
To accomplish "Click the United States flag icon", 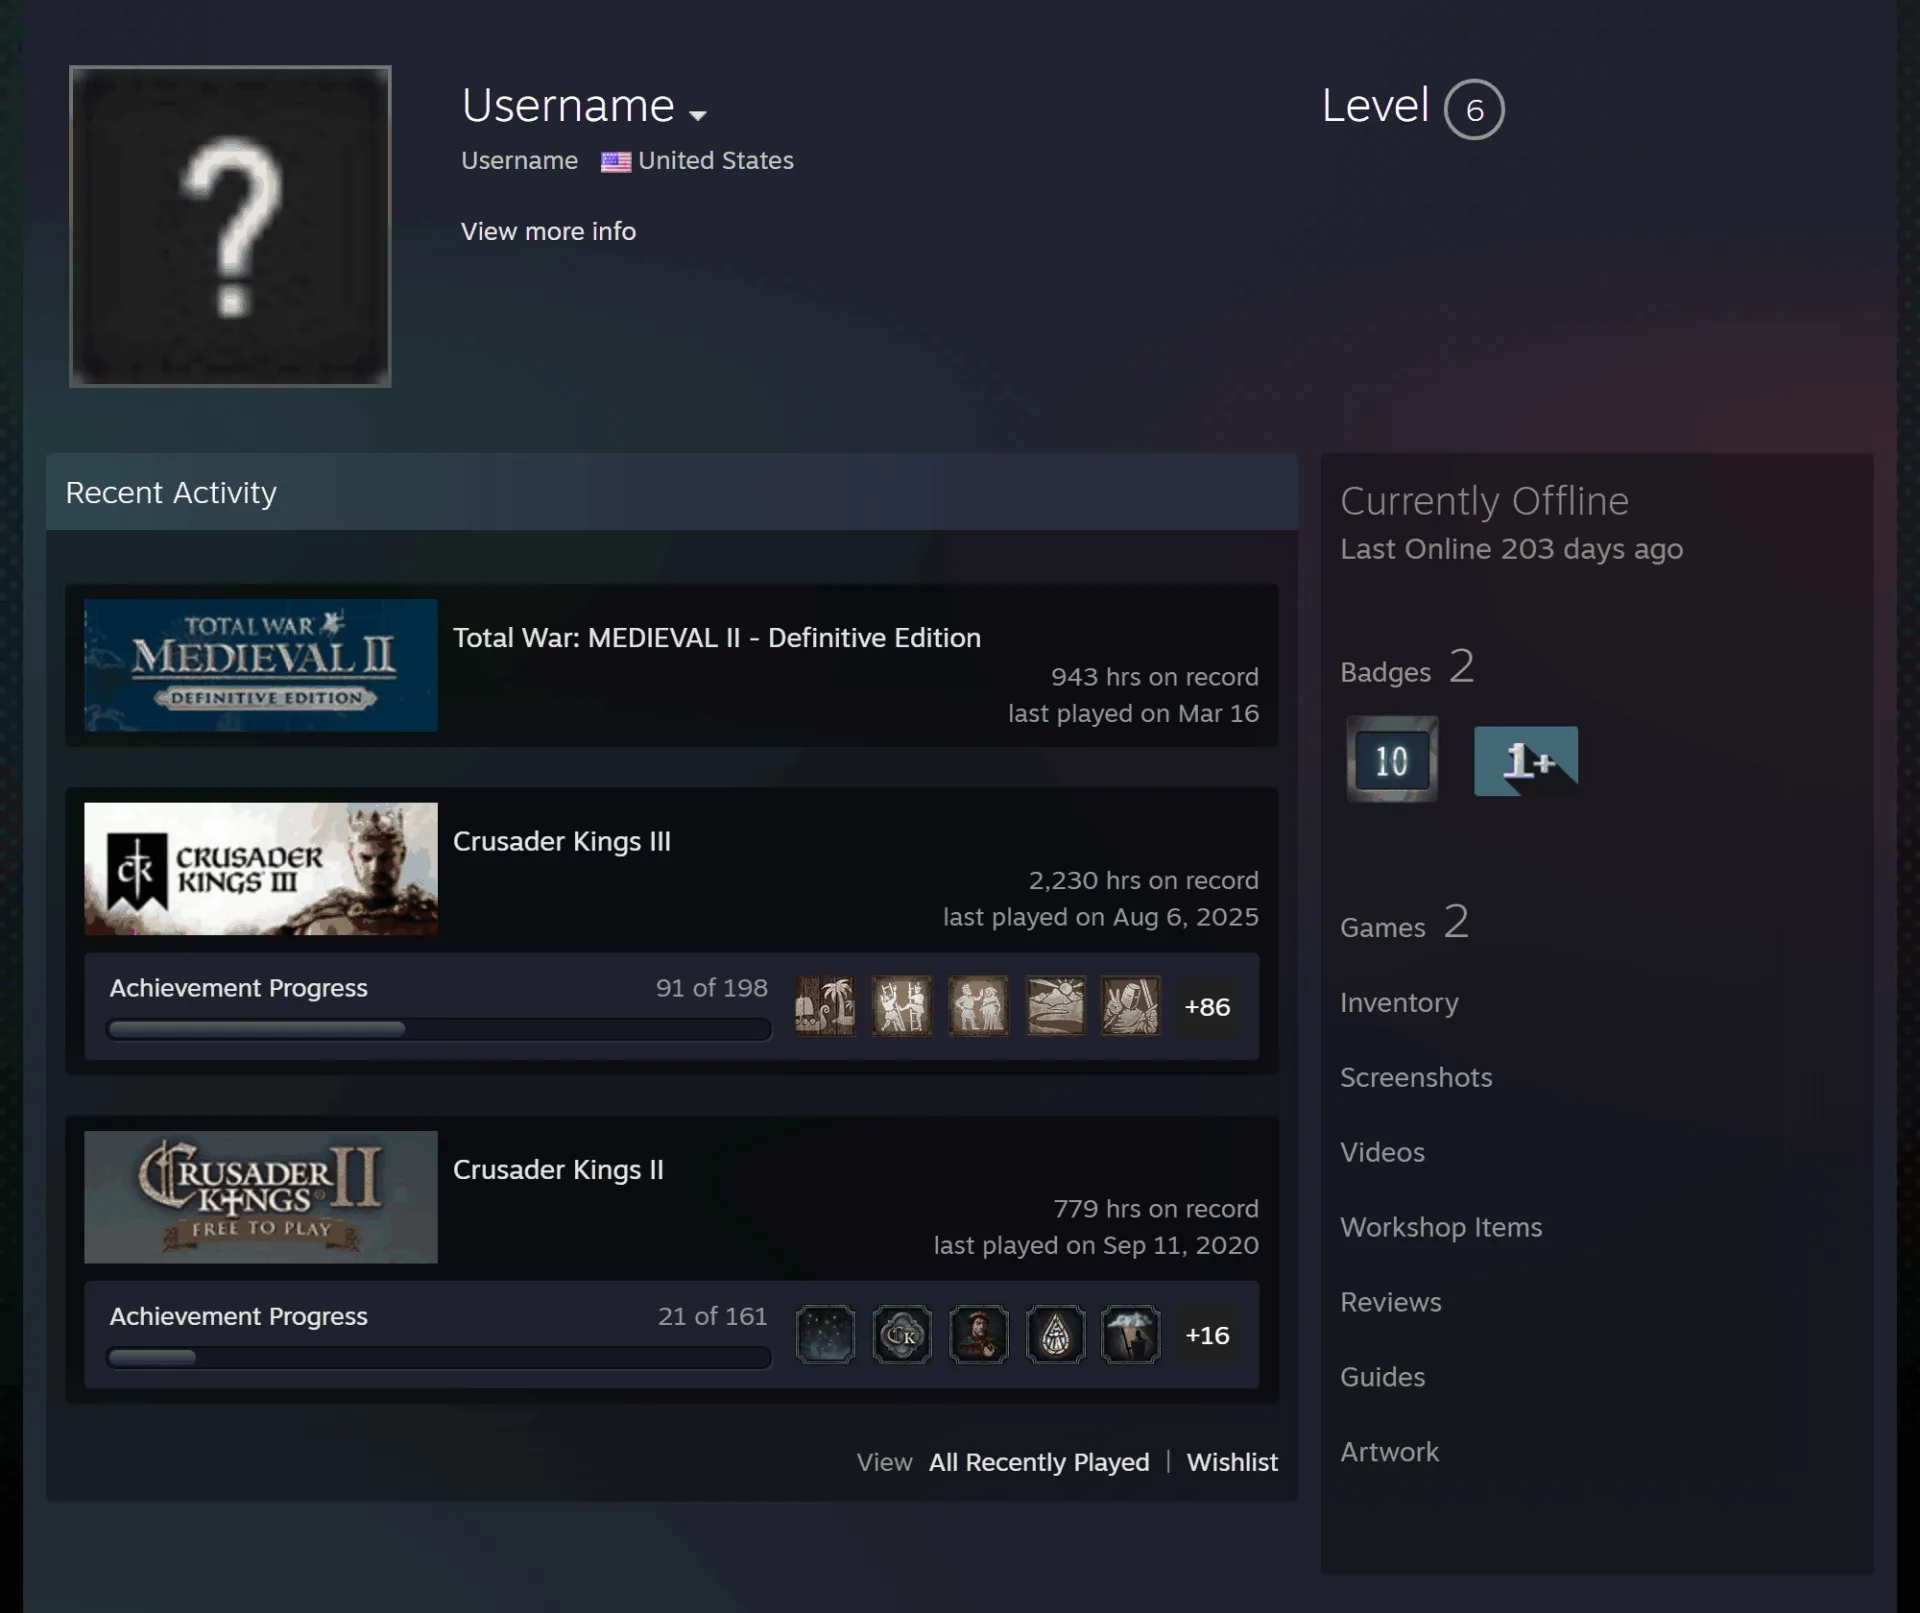I will tap(615, 161).
